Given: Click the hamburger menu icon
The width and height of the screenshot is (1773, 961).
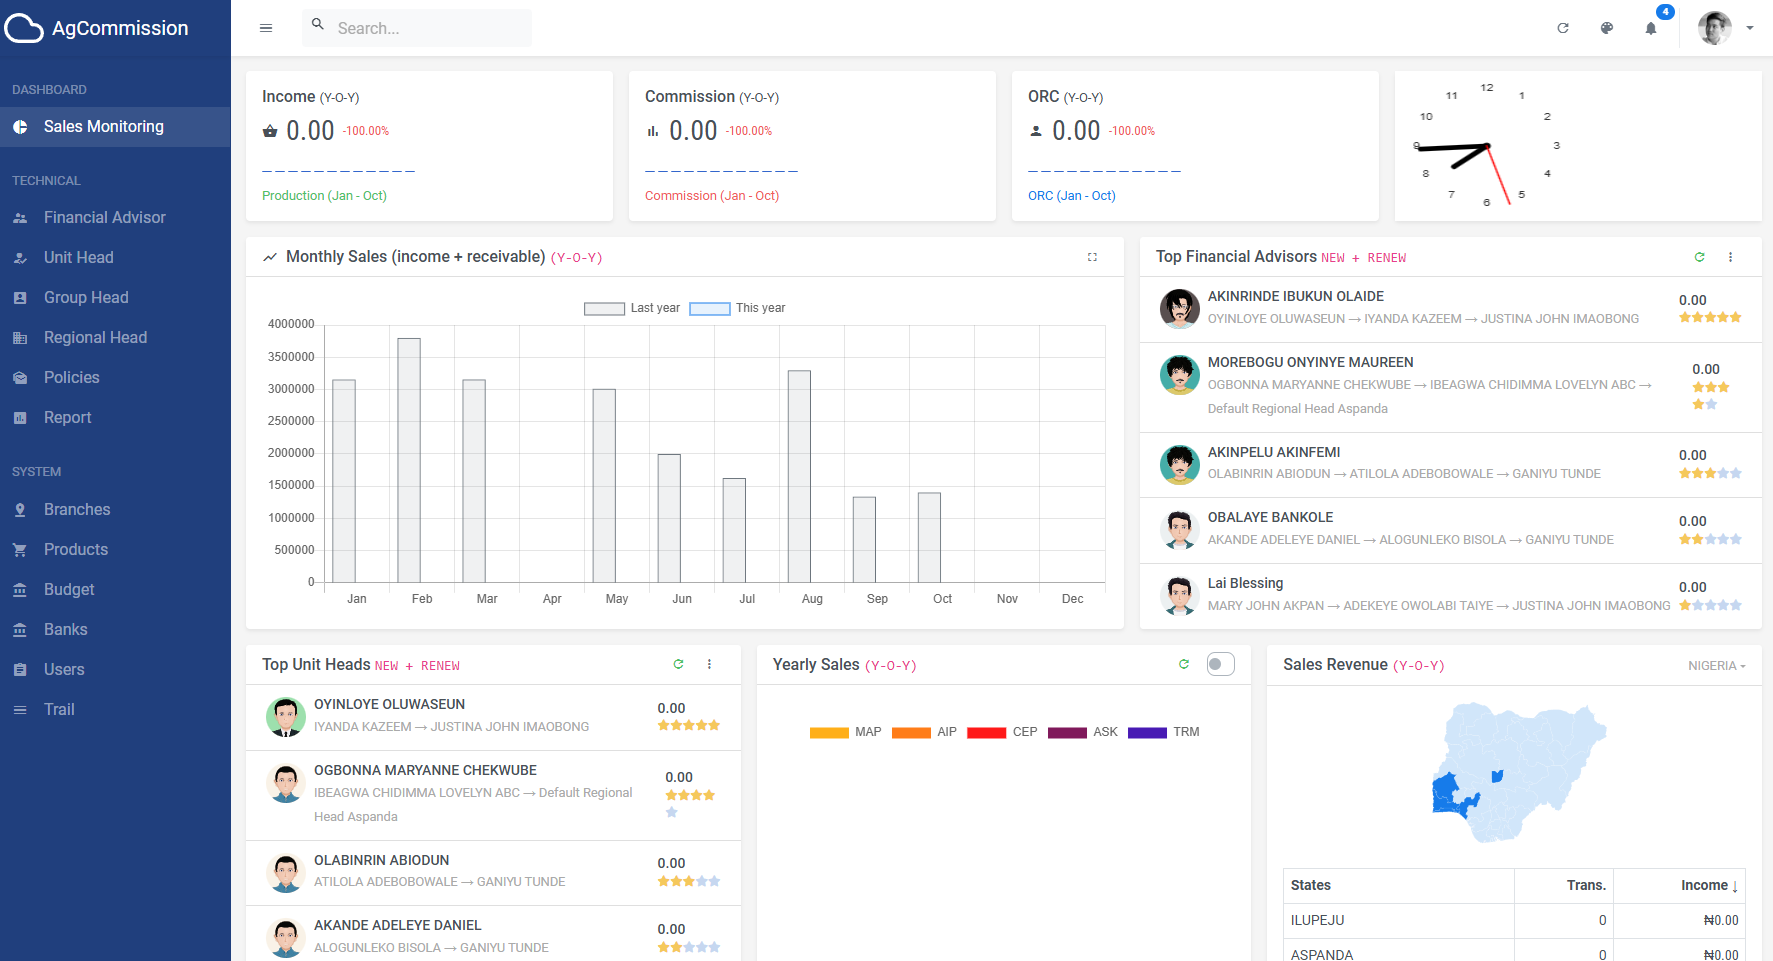Looking at the screenshot, I should 266,28.
